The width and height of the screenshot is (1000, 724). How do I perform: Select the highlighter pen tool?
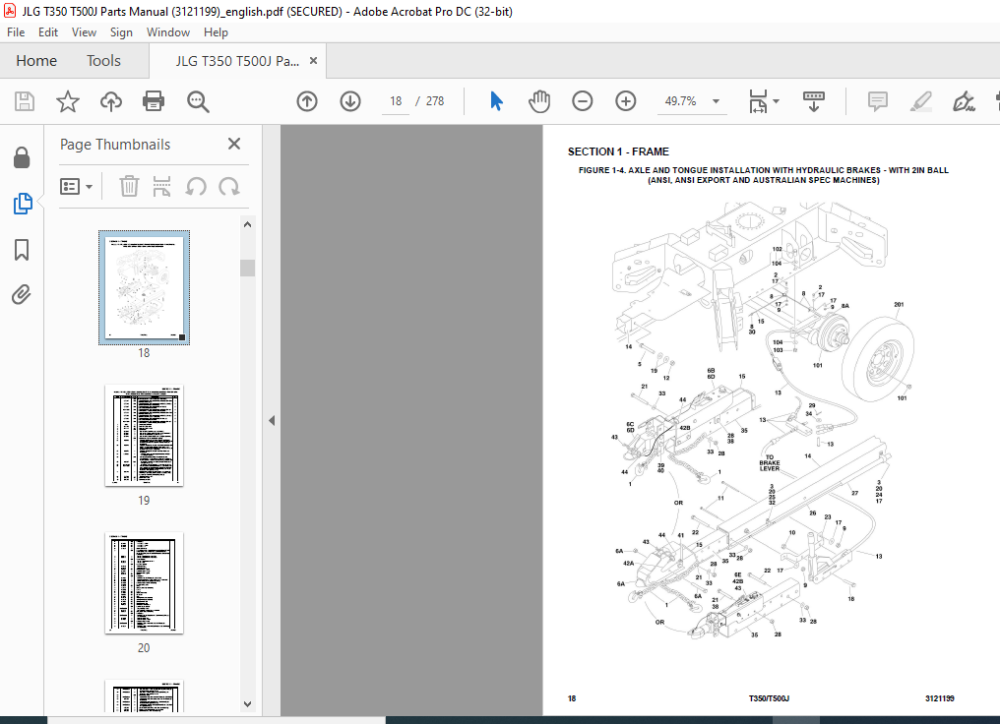(x=920, y=101)
